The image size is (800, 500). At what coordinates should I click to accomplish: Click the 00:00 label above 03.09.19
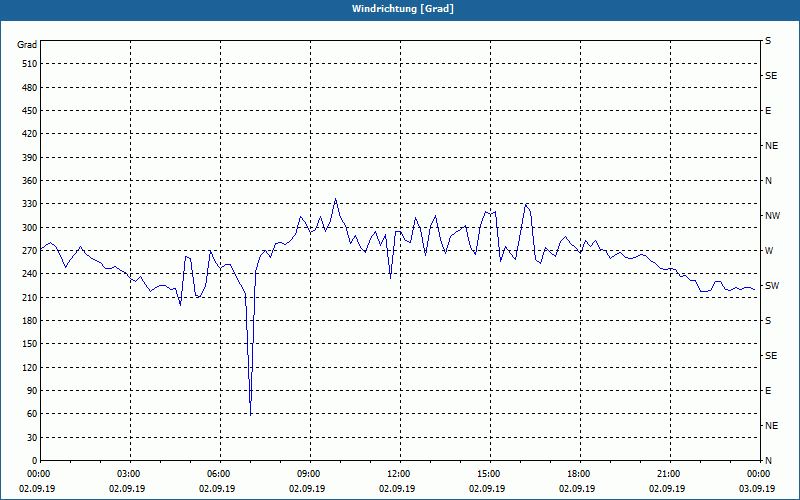click(760, 473)
